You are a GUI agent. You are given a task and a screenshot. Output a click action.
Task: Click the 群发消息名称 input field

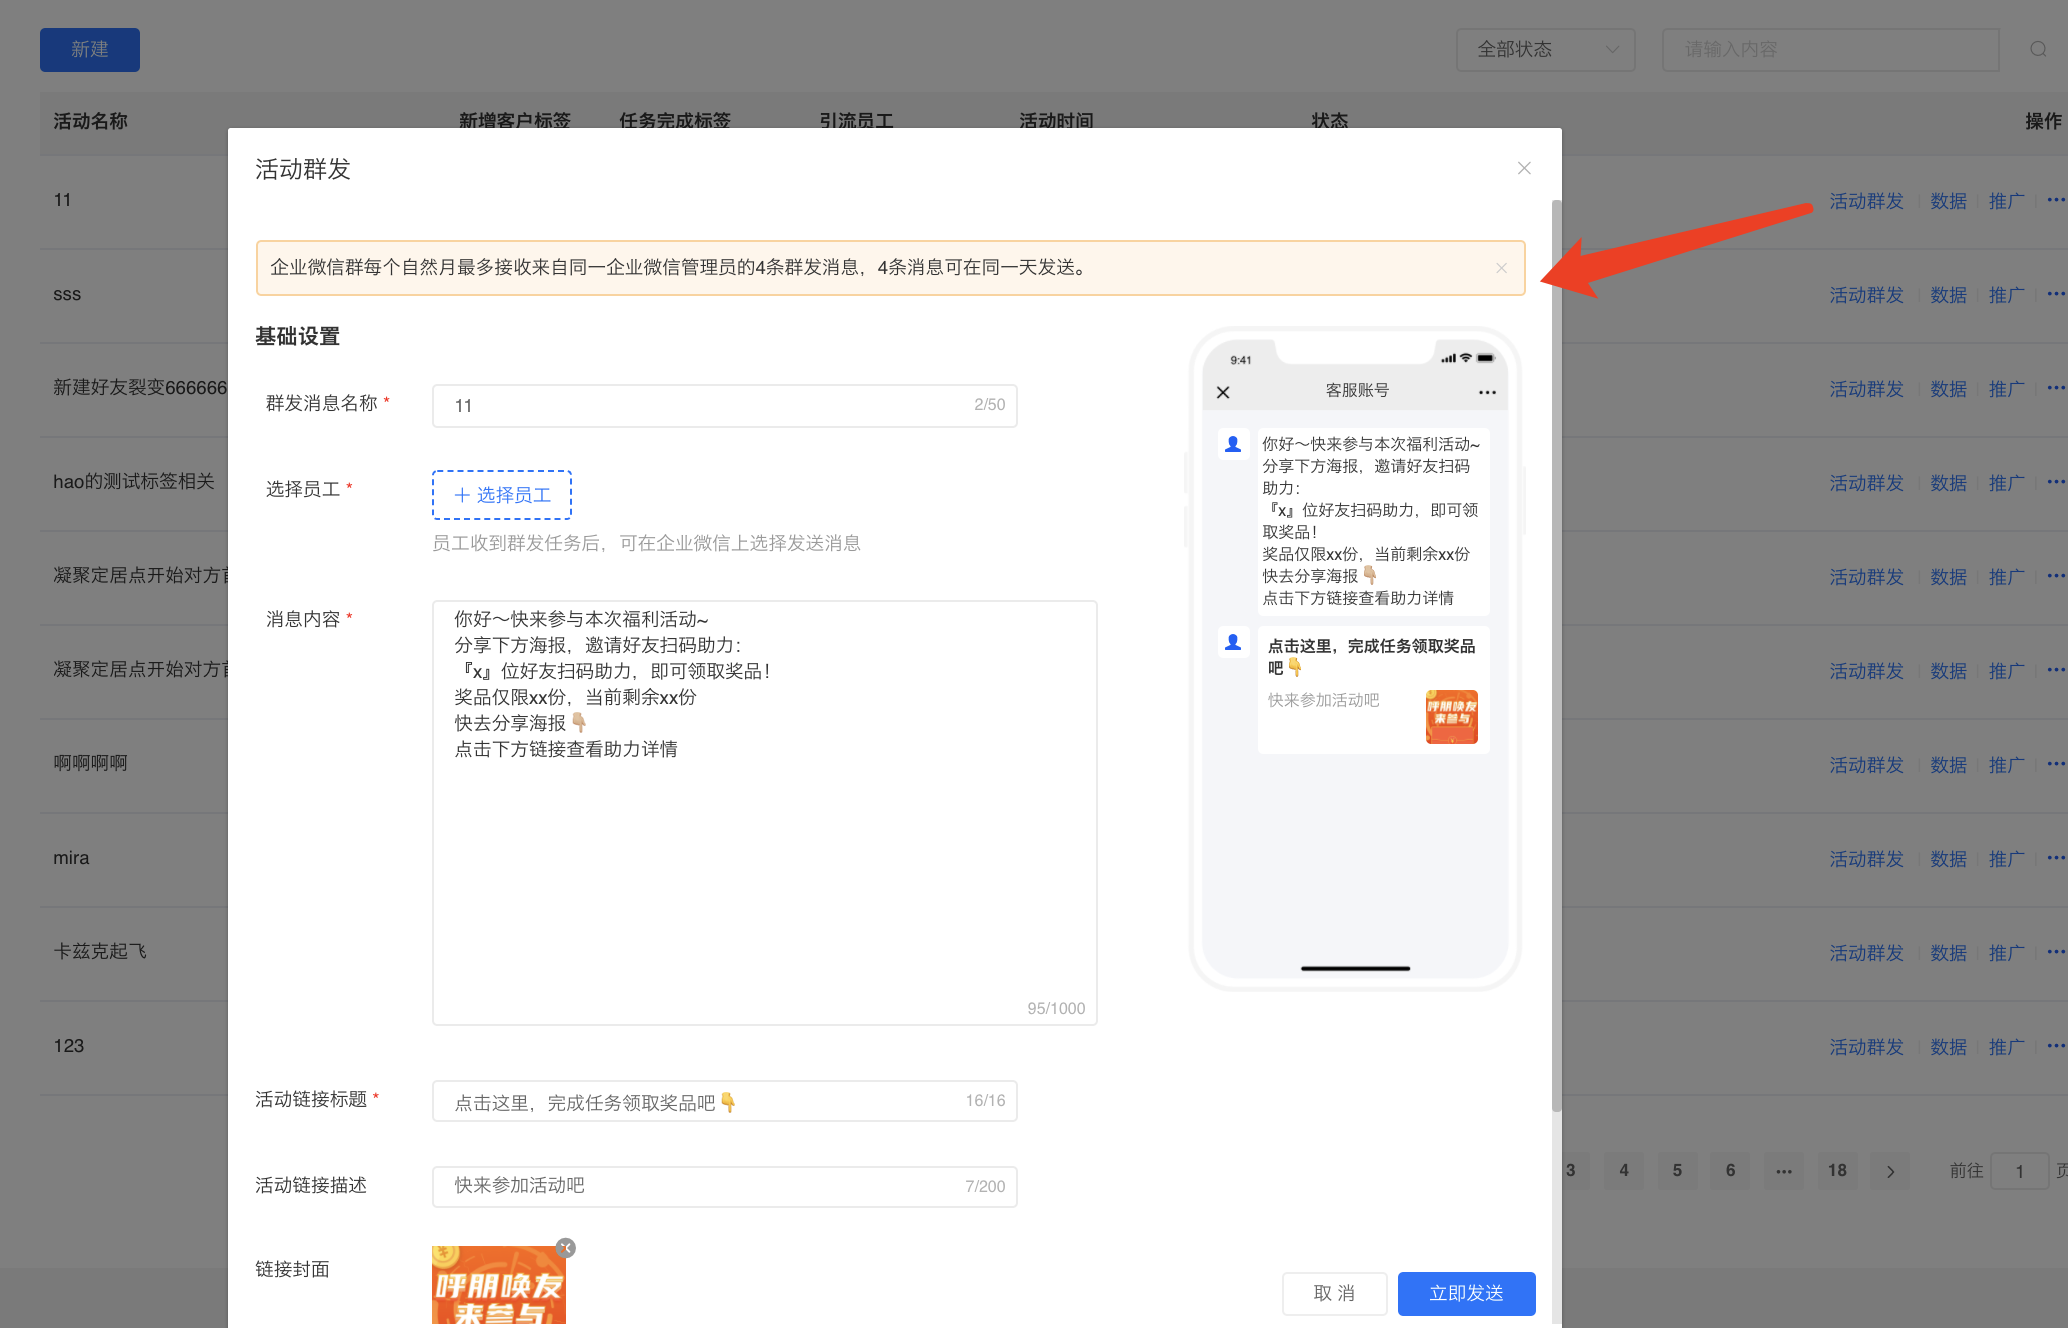coord(725,406)
